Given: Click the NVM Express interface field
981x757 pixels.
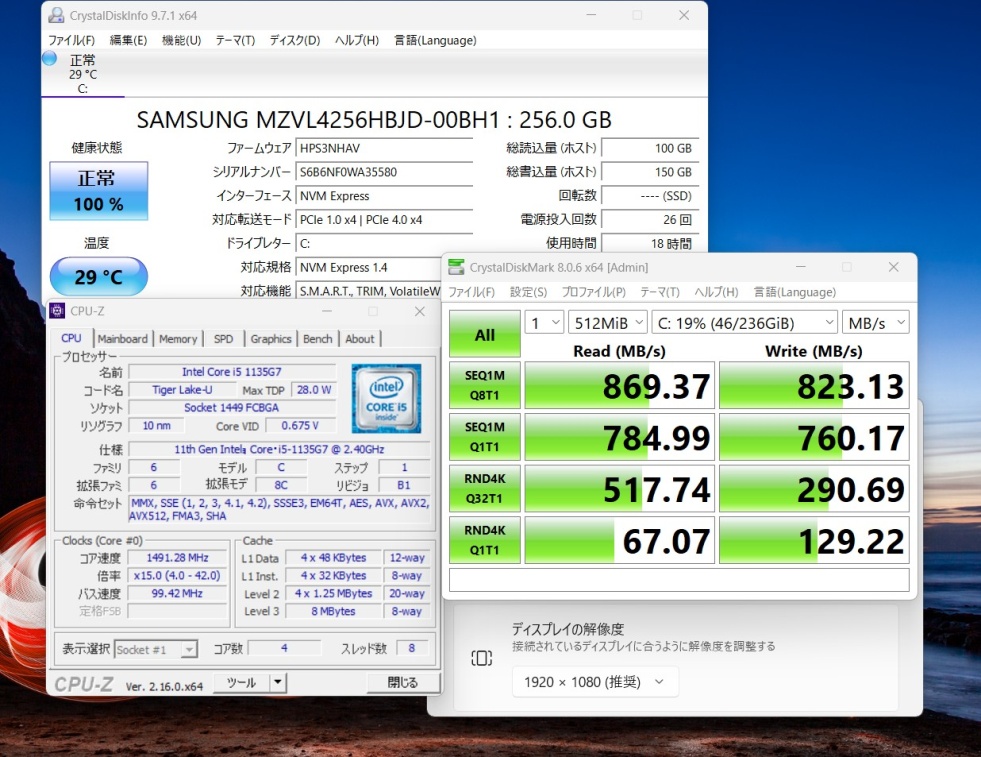Looking at the screenshot, I should point(384,196).
